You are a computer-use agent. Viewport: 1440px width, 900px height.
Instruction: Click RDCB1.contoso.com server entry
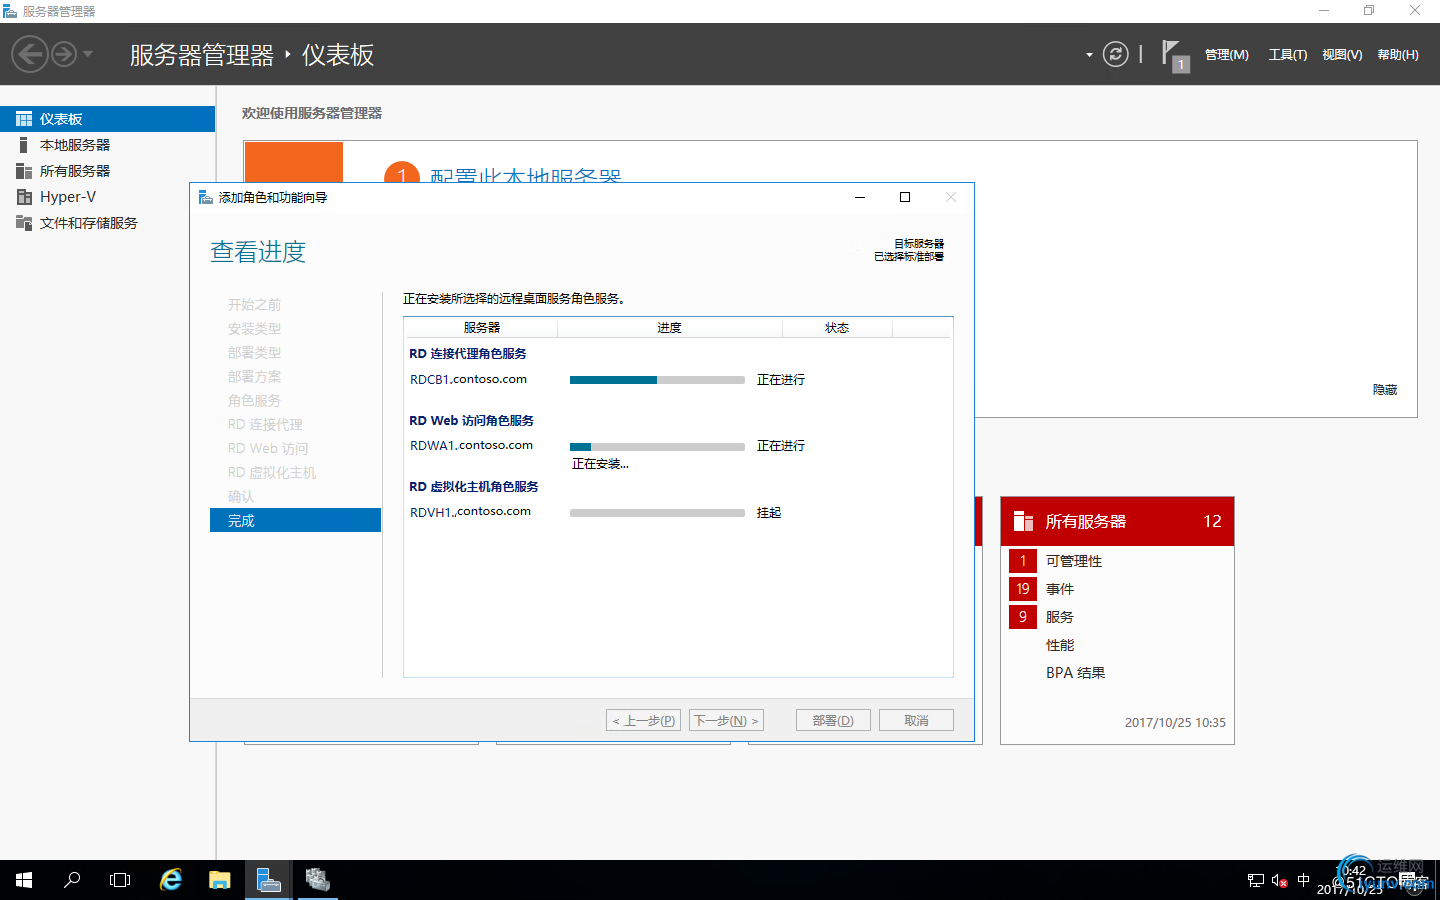(x=468, y=379)
